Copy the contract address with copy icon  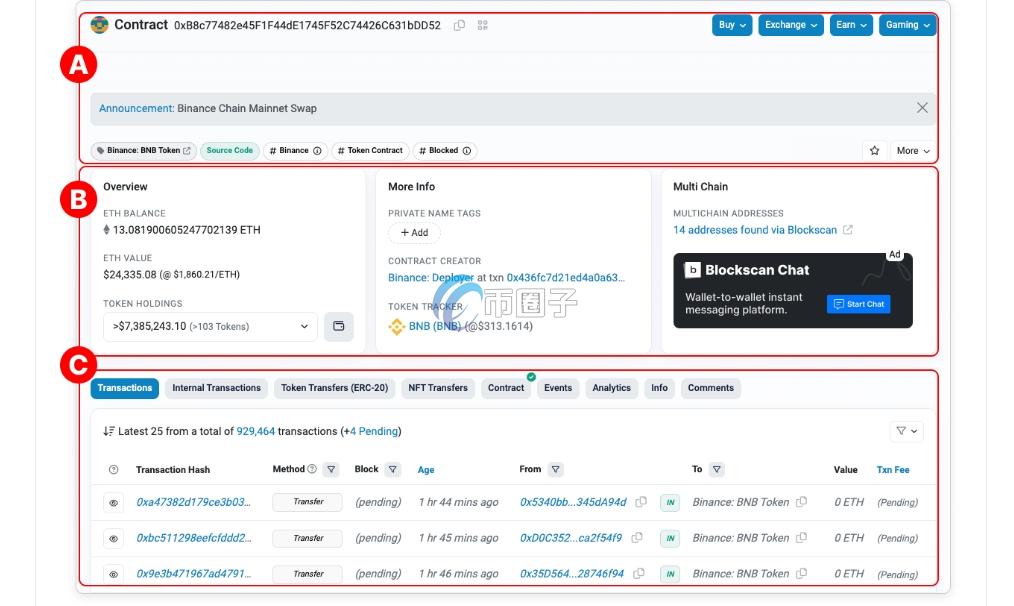(x=459, y=25)
